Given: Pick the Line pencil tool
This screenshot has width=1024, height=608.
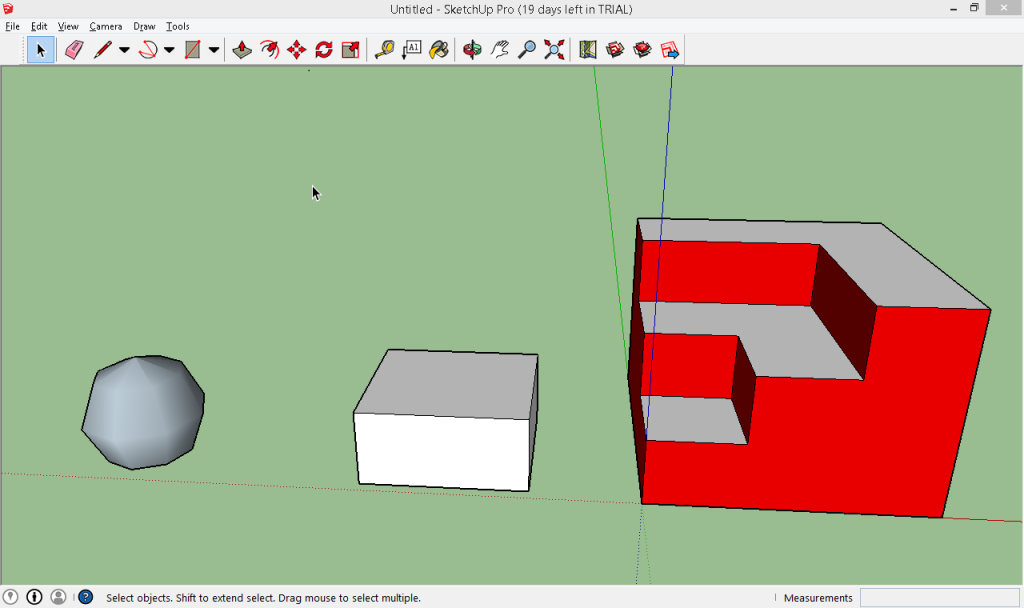Looking at the screenshot, I should 101,49.
